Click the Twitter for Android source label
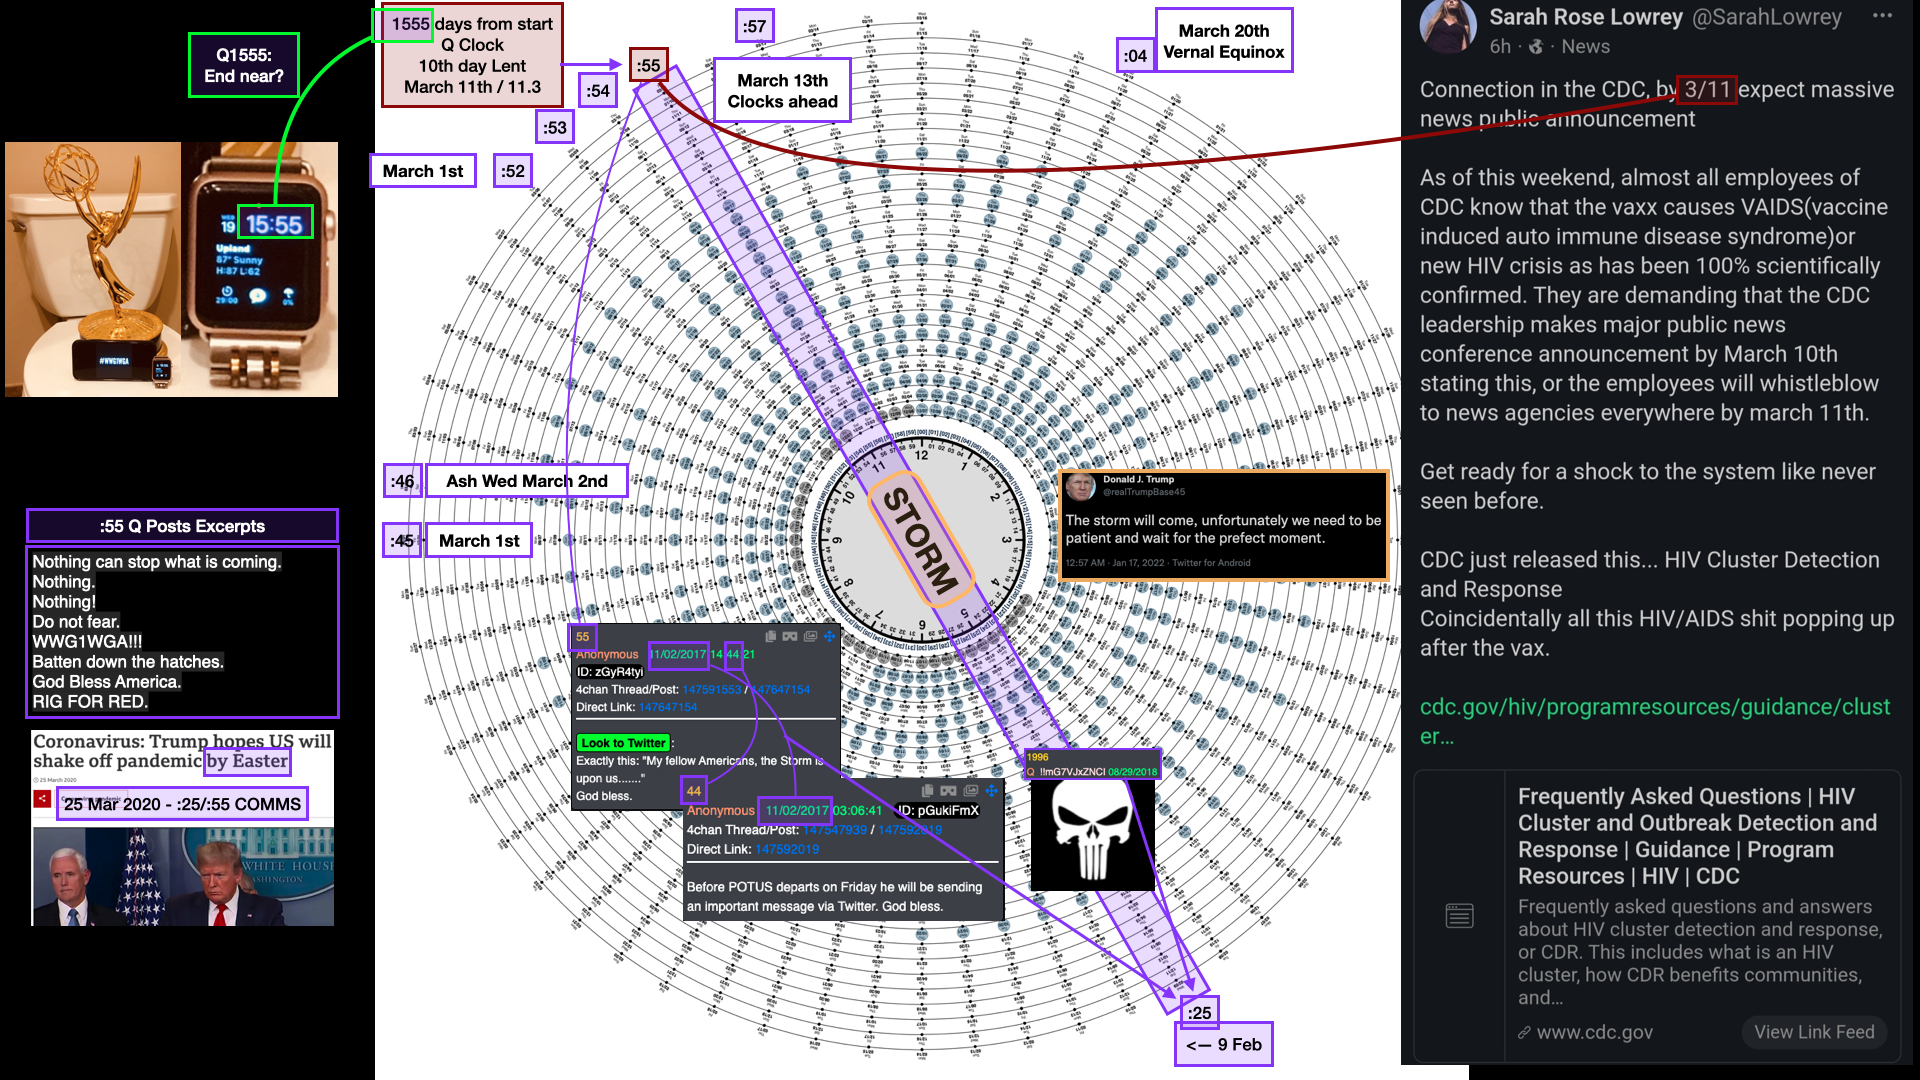Image resolution: width=1920 pixels, height=1080 pixels. click(x=1211, y=563)
